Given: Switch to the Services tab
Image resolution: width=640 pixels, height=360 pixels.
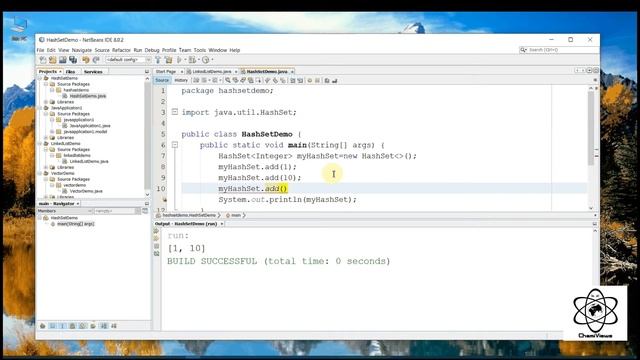Looking at the screenshot, I should tap(93, 71).
